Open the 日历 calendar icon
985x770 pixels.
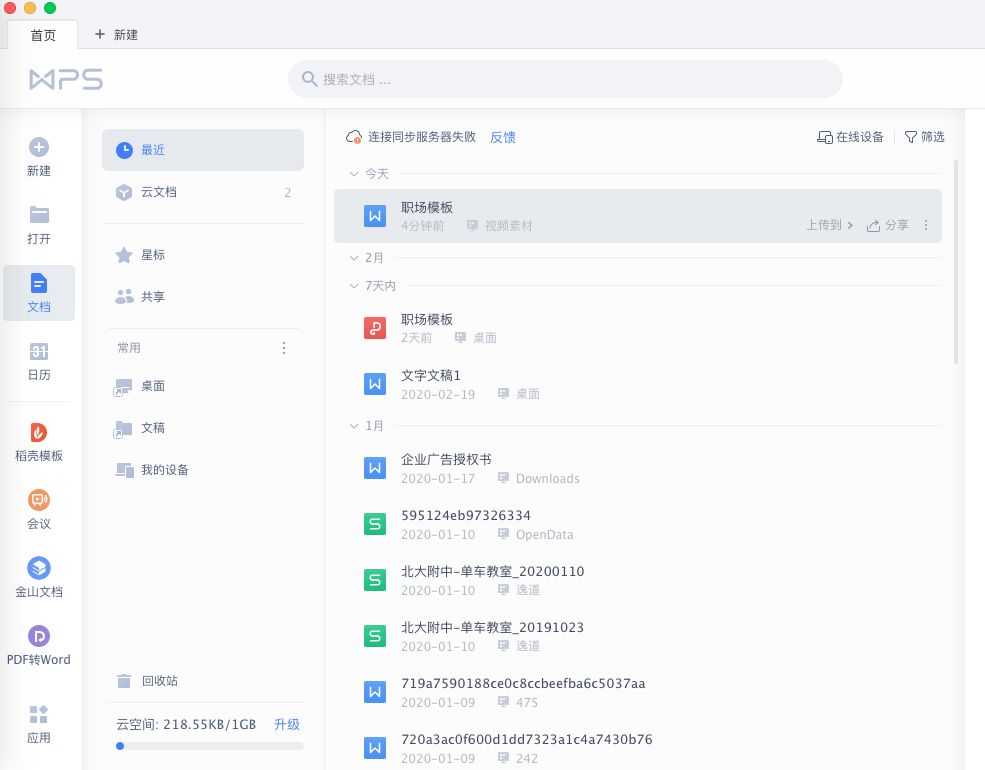pos(38,362)
